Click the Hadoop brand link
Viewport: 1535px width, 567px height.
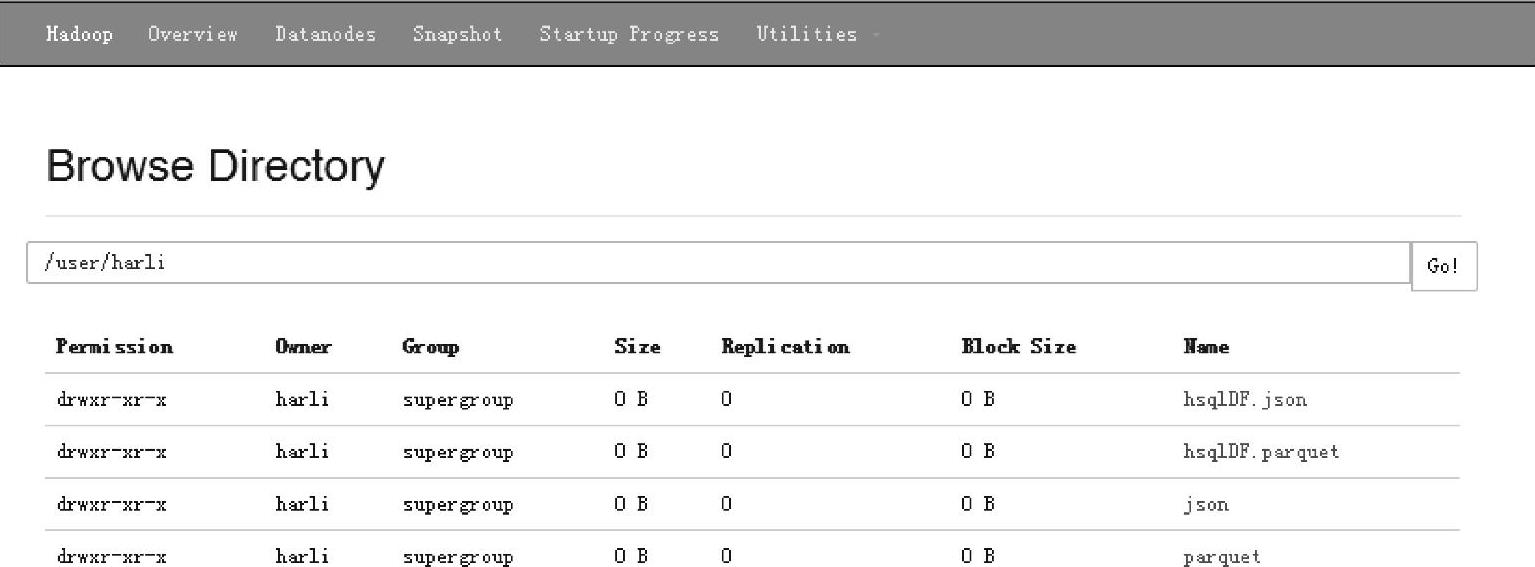click(x=79, y=35)
